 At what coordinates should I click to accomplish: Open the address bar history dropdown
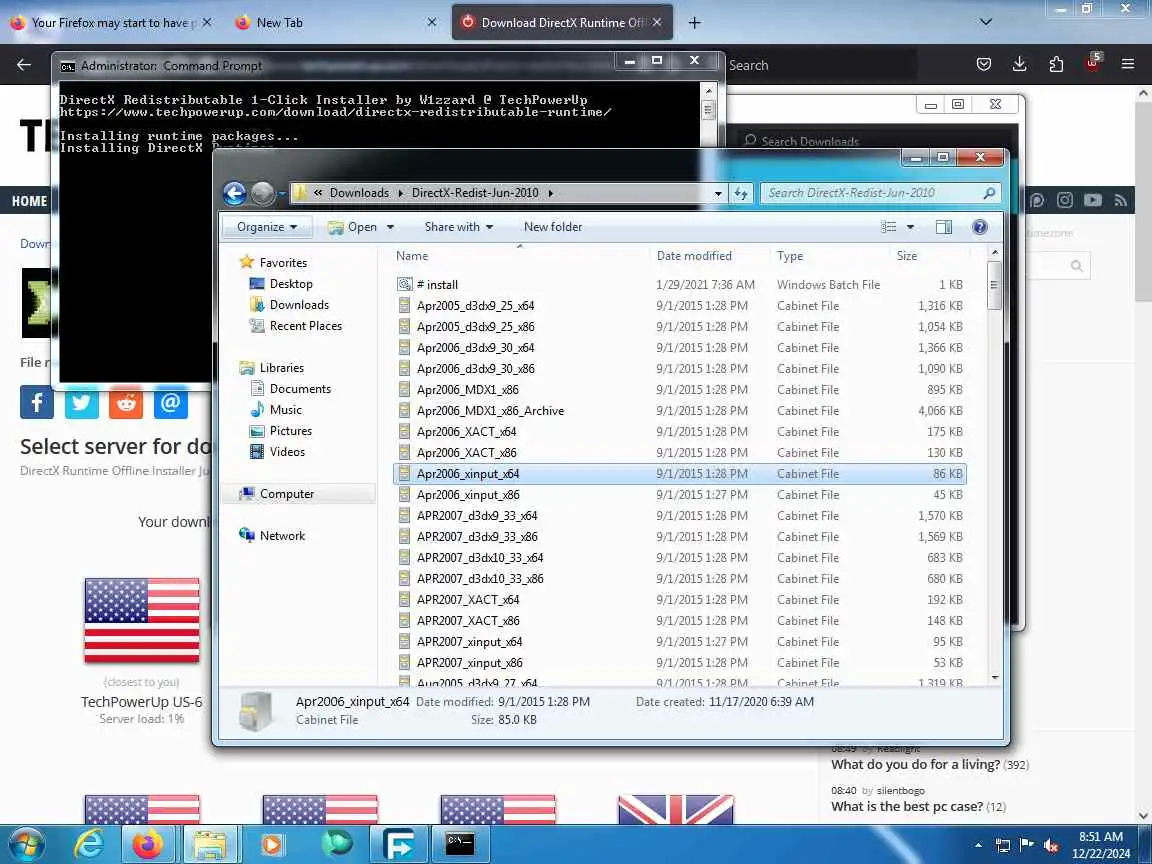click(718, 193)
